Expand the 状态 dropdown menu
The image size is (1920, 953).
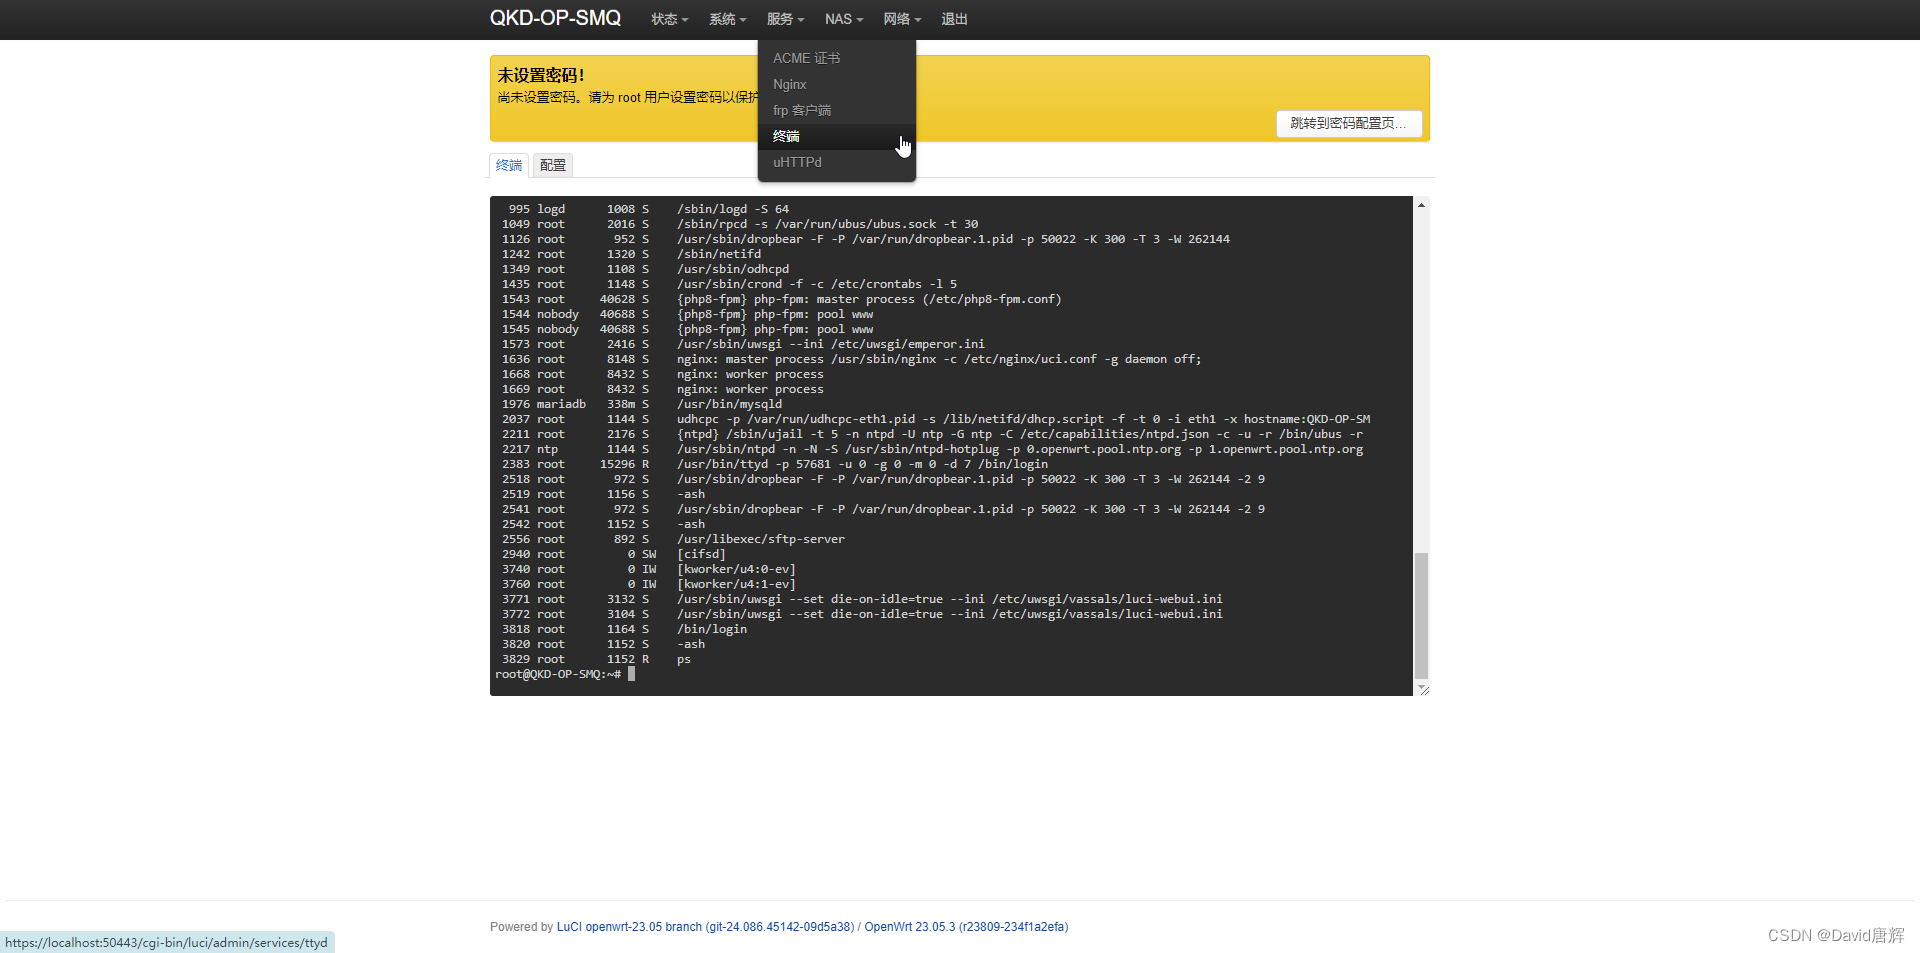point(668,19)
